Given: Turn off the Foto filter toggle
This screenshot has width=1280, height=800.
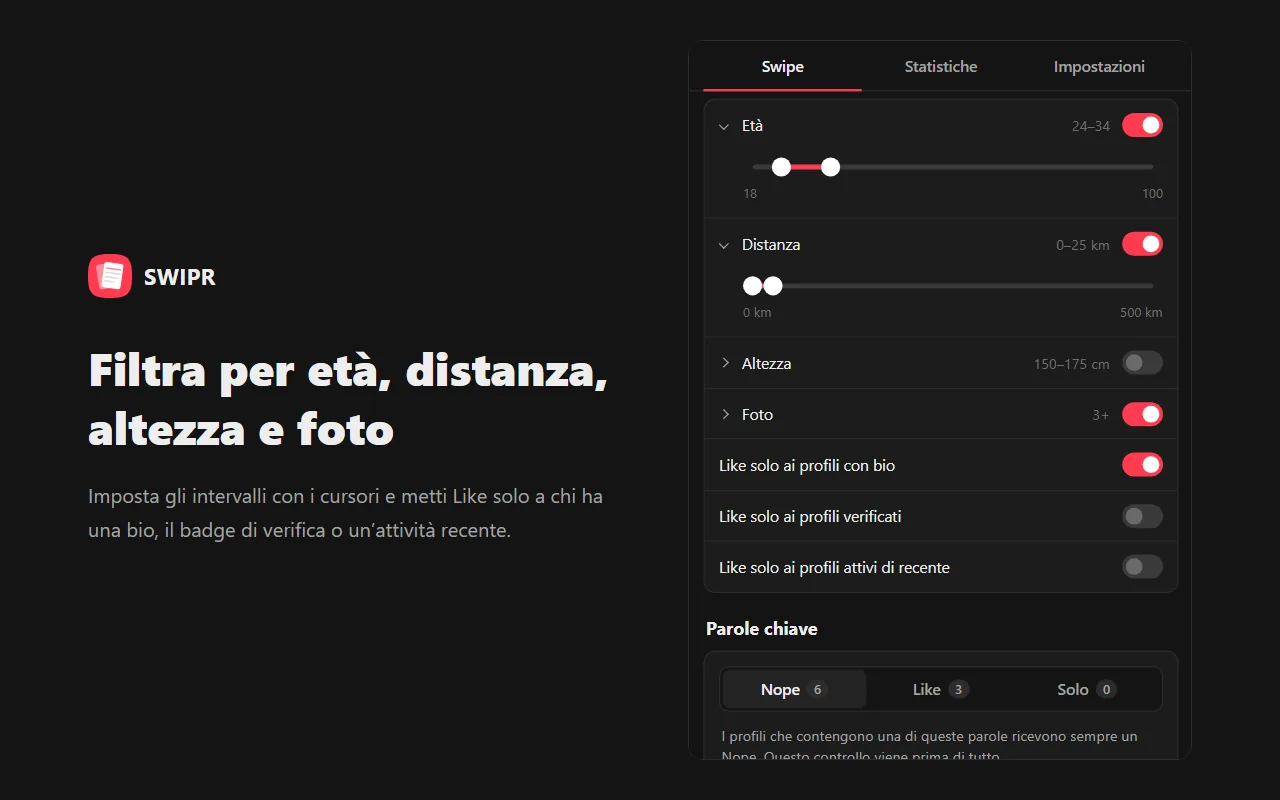Looking at the screenshot, I should pos(1142,414).
